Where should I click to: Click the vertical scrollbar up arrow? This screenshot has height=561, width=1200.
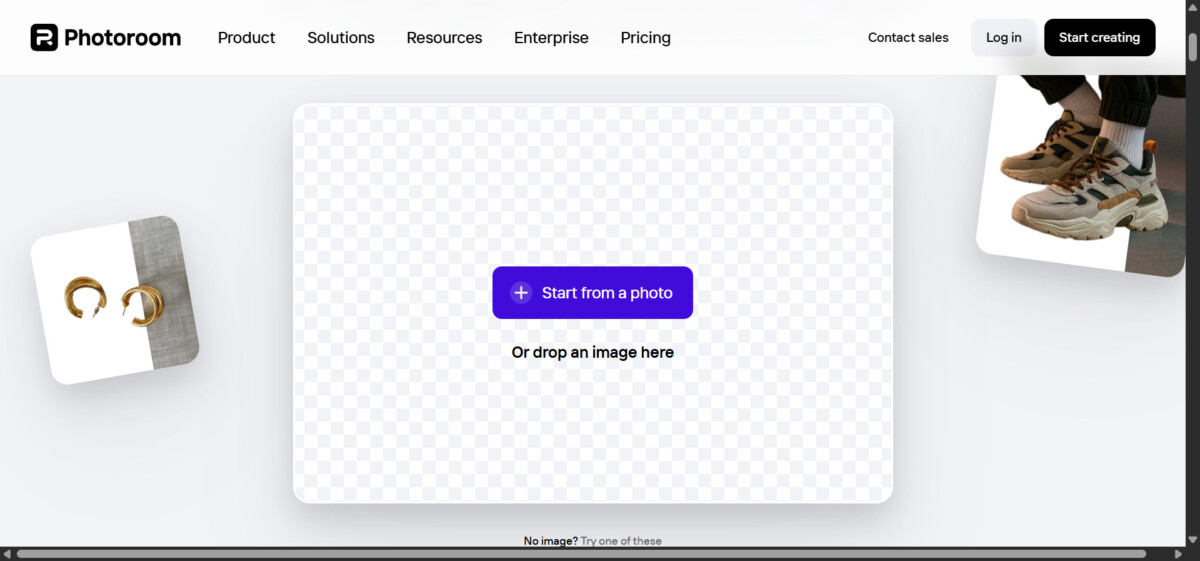click(x=1192, y=8)
